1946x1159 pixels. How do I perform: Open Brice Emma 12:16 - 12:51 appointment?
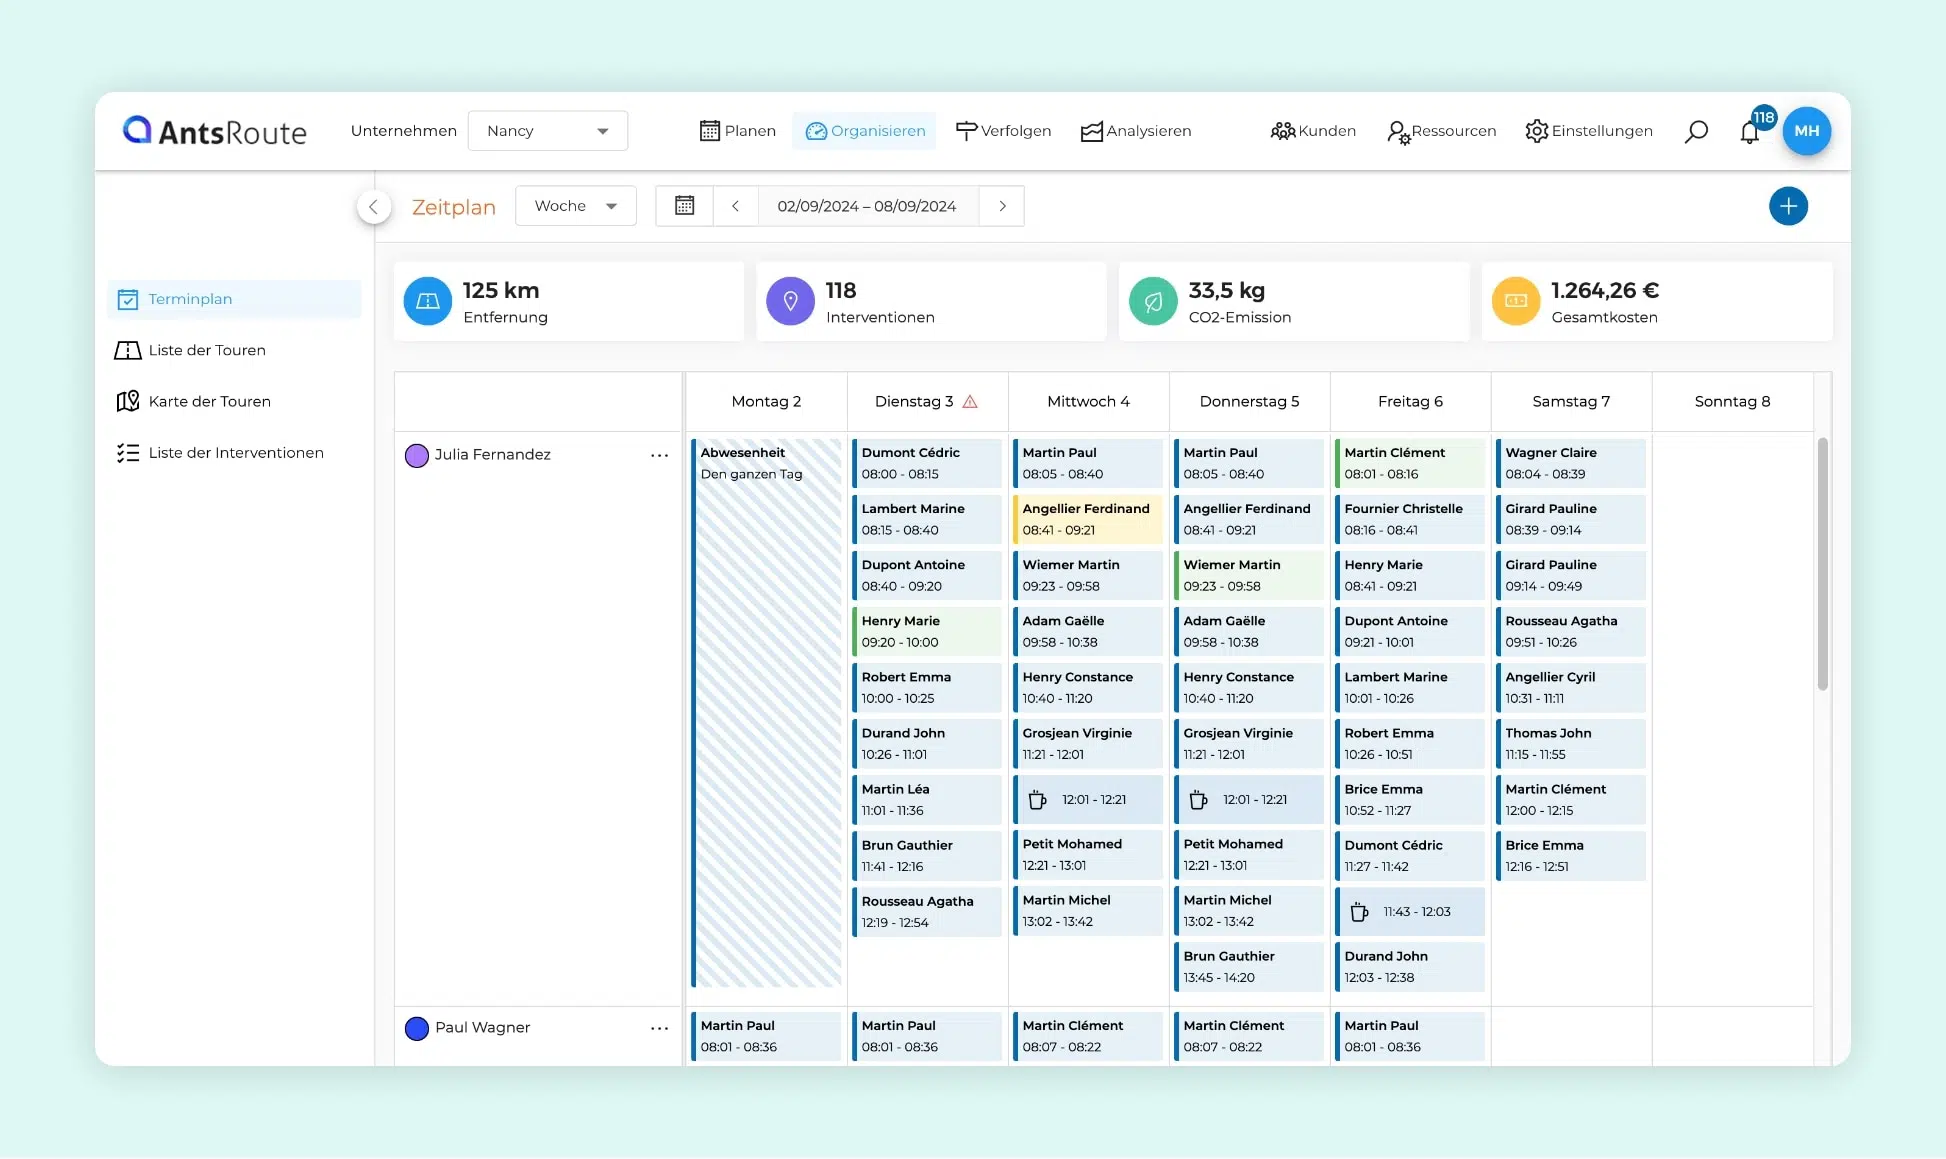1571,855
